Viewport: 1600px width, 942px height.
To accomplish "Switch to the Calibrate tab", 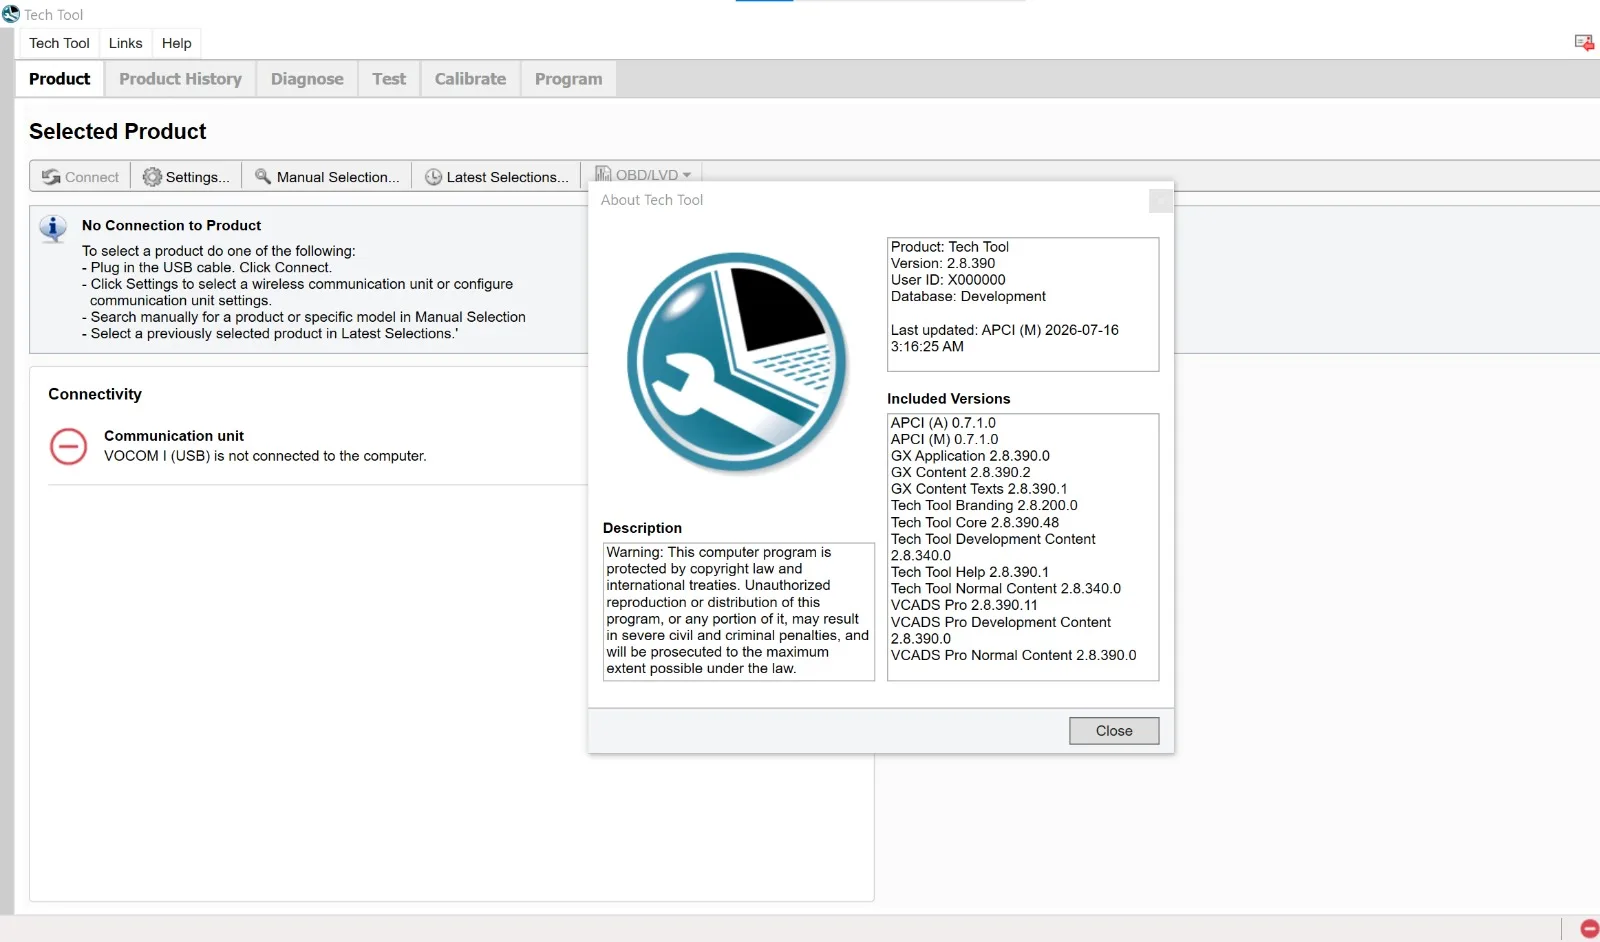I will click(470, 79).
